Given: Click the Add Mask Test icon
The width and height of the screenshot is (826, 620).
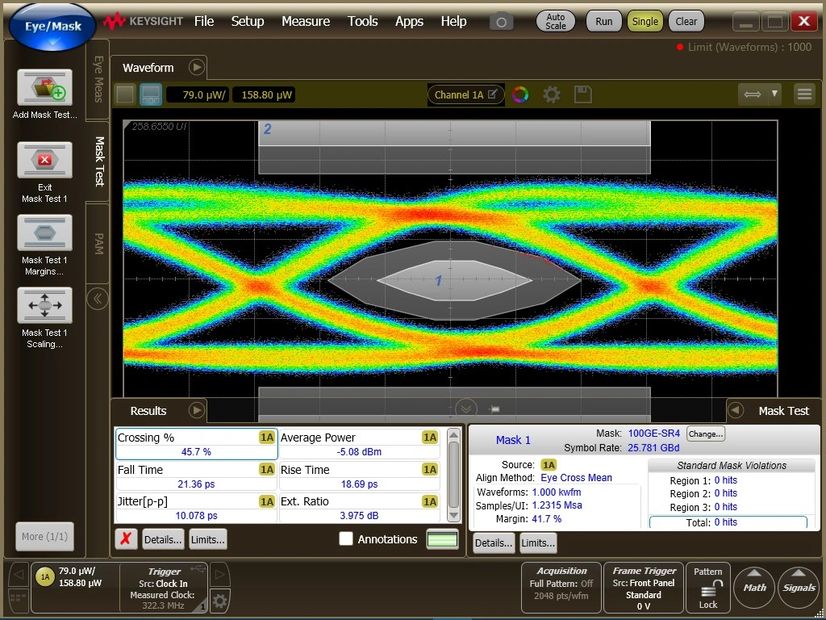Looking at the screenshot, I should [x=44, y=90].
